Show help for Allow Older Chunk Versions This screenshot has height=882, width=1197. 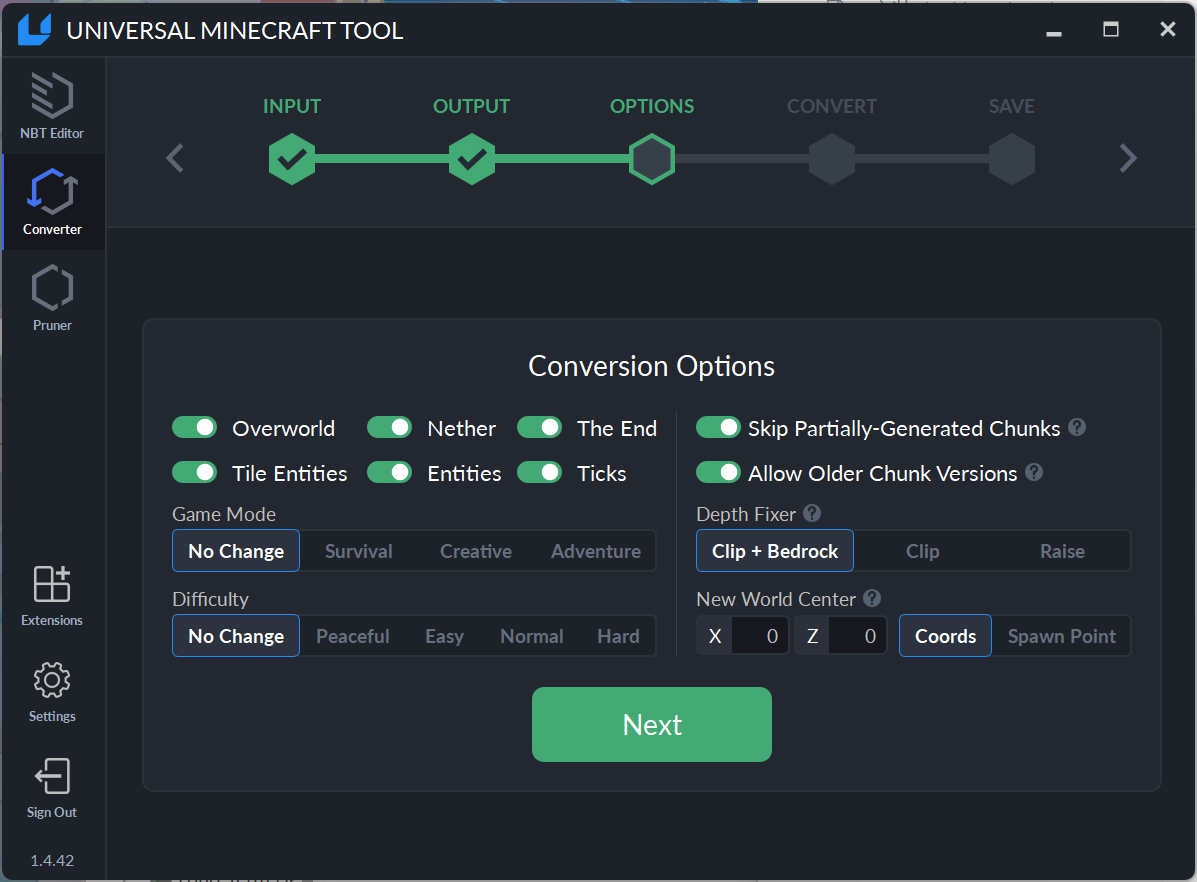pyautogui.click(x=1034, y=473)
